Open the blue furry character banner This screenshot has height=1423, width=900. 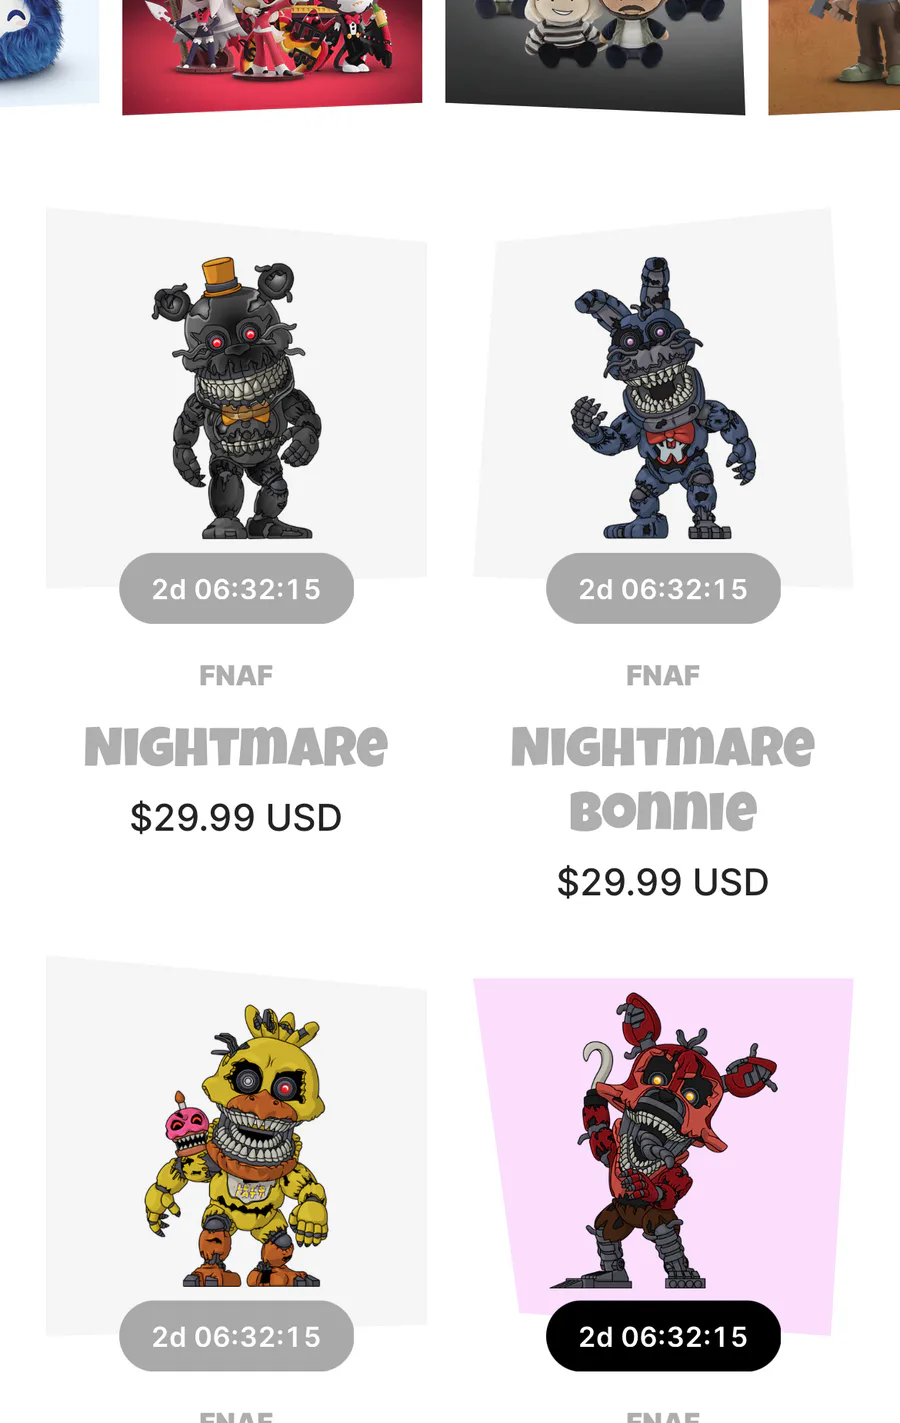pyautogui.click(x=49, y=52)
